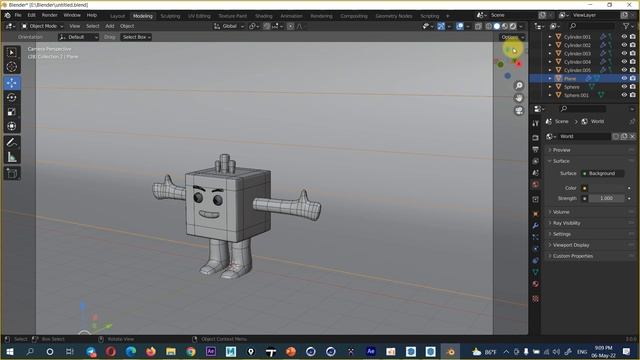640x360 pixels.
Task: Click the Blender logo menu icon
Action: click(7, 16)
